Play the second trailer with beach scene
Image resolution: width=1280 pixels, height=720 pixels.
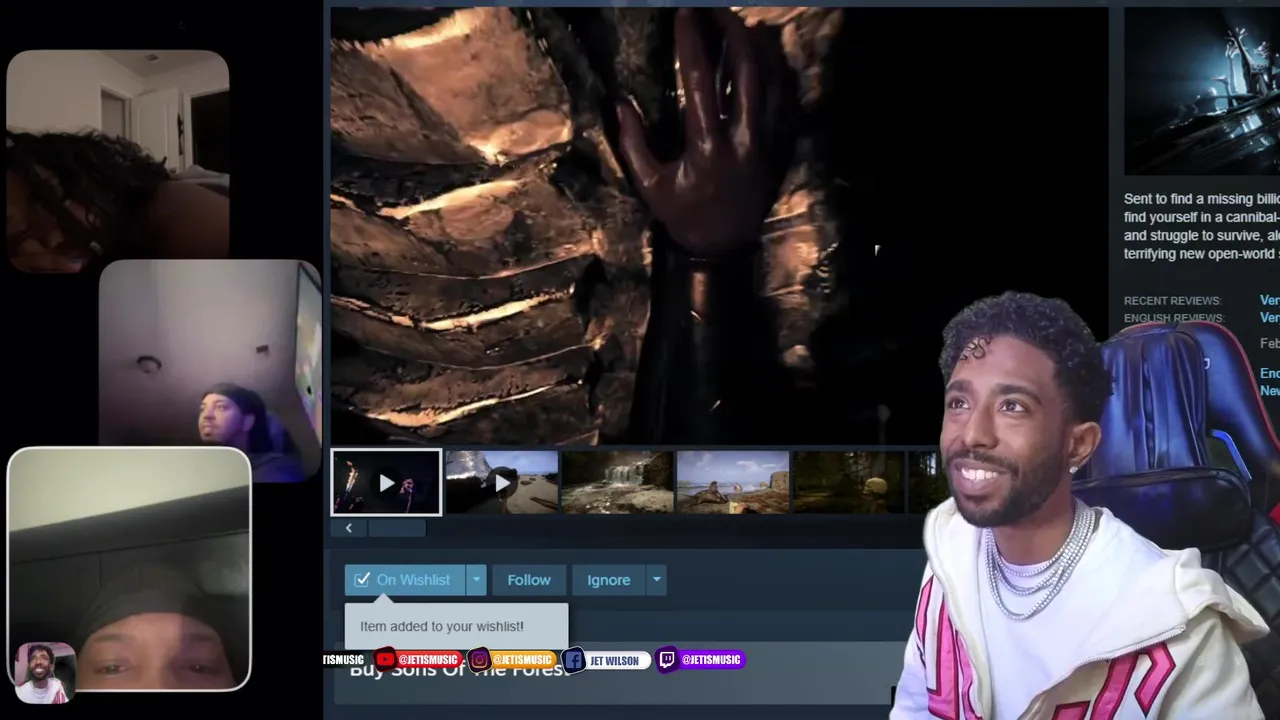point(501,483)
